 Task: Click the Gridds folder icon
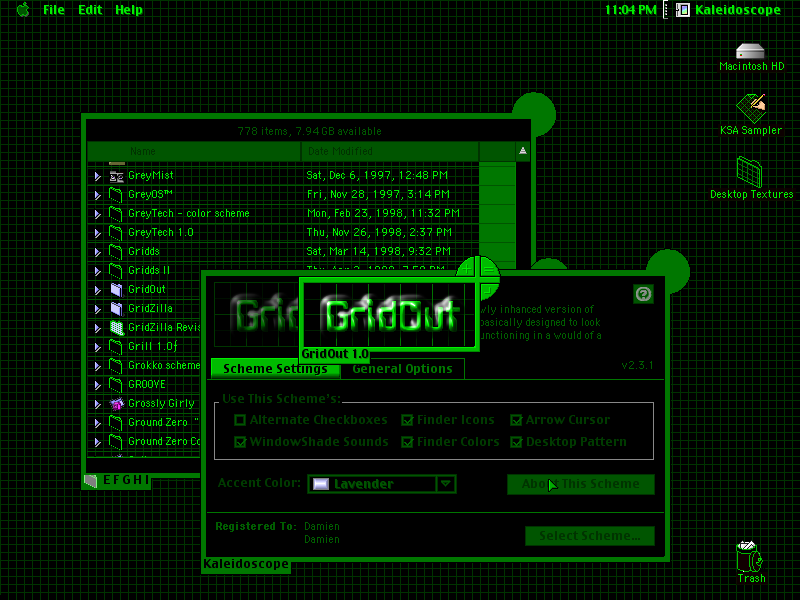click(x=116, y=252)
